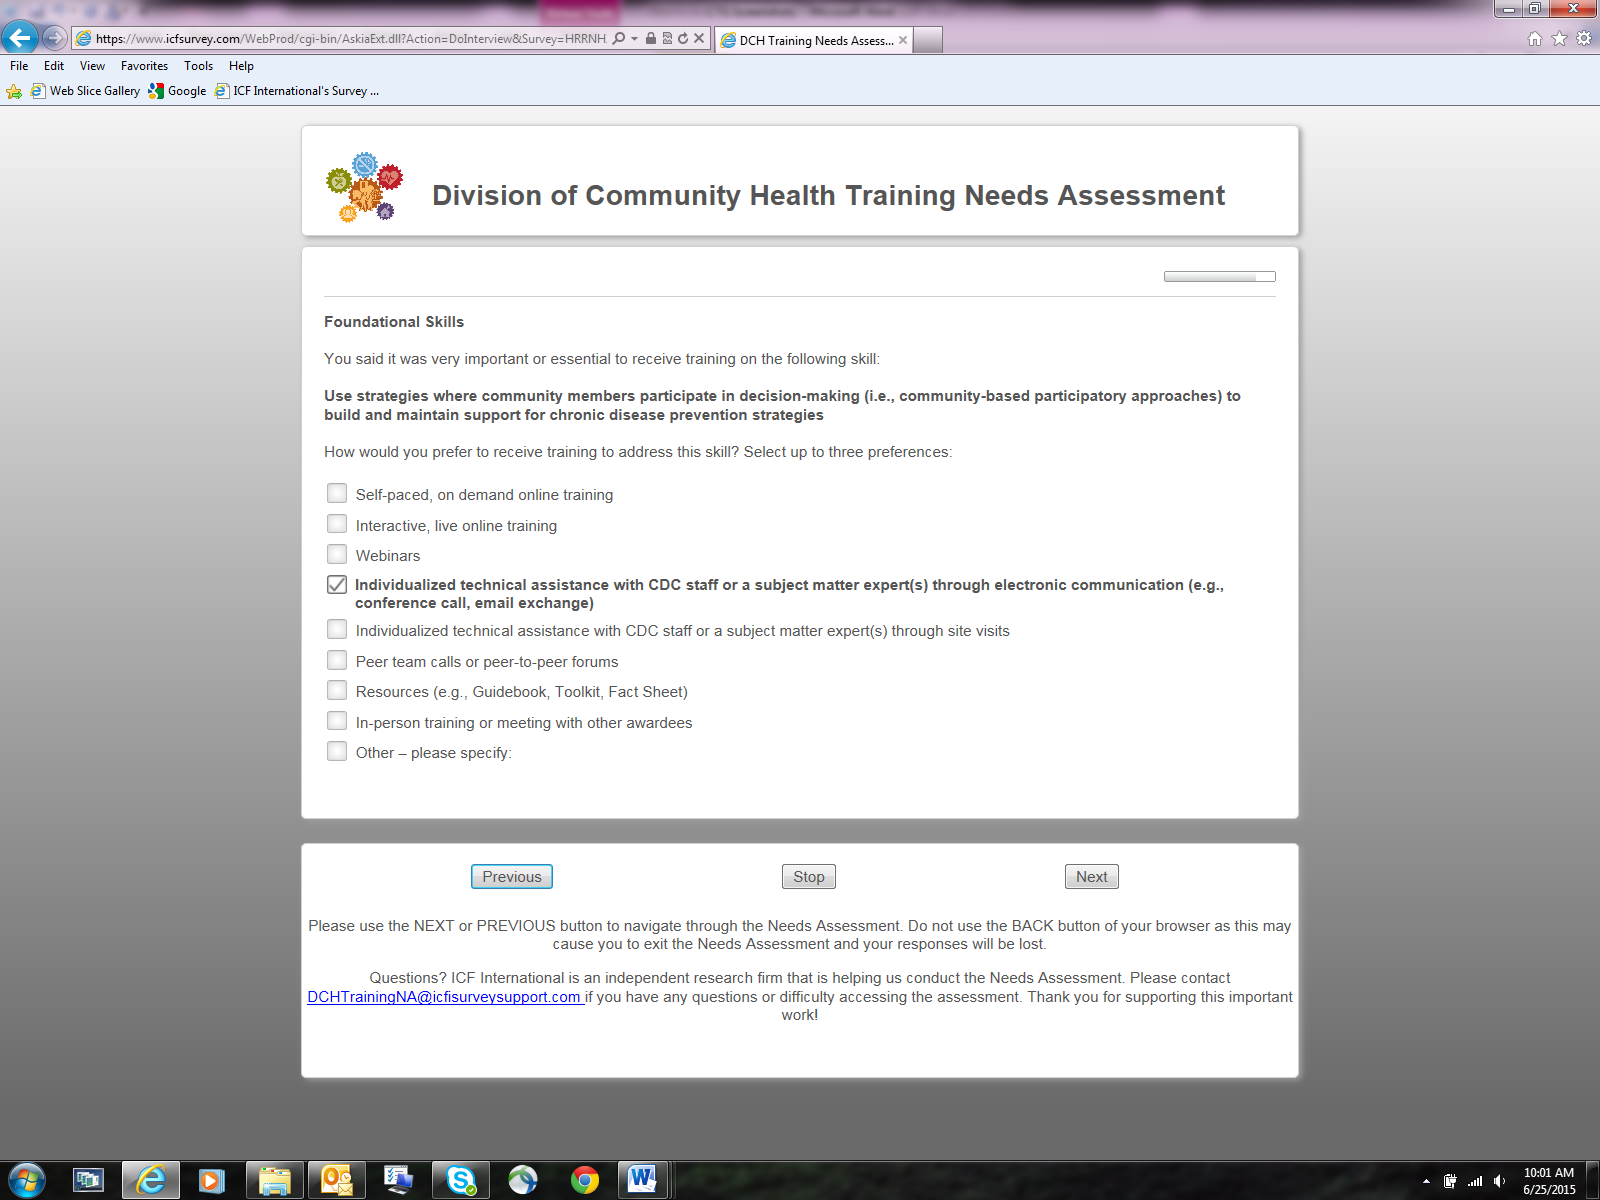
Task: Open the Edit menu
Action: click(x=54, y=66)
